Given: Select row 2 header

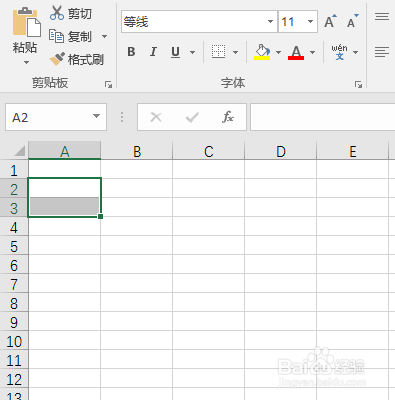Looking at the screenshot, I should click(x=14, y=189).
